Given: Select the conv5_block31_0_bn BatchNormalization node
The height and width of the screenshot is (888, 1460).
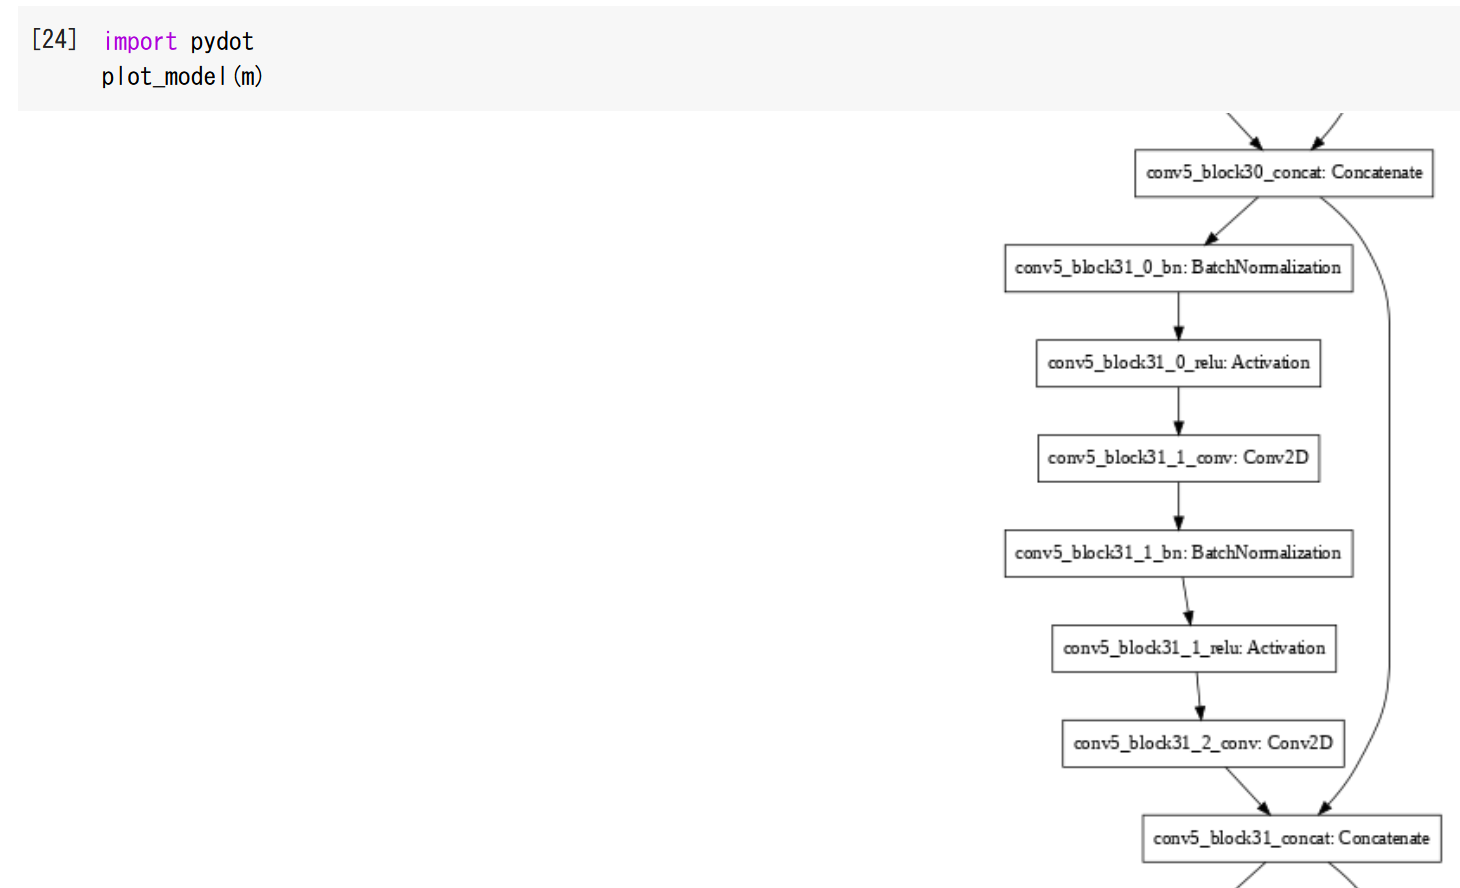Looking at the screenshot, I should 1178,268.
